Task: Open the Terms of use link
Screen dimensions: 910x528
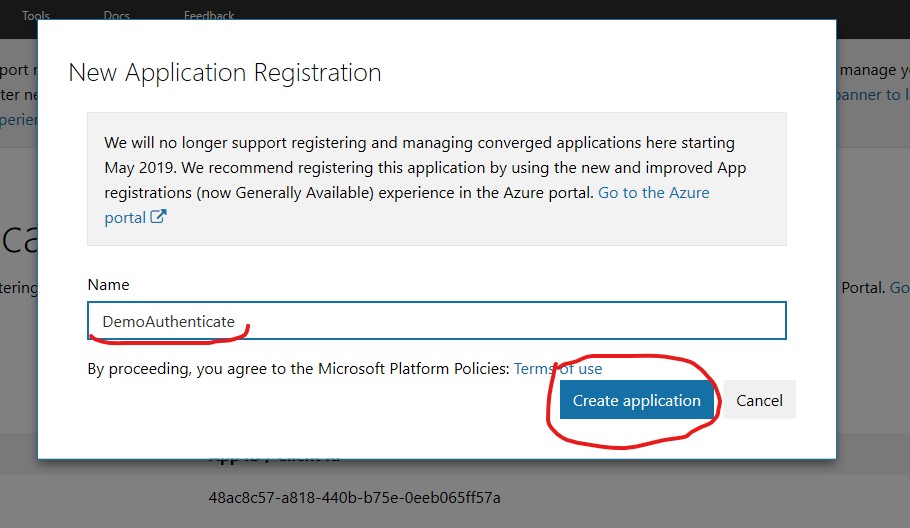Action: (558, 368)
